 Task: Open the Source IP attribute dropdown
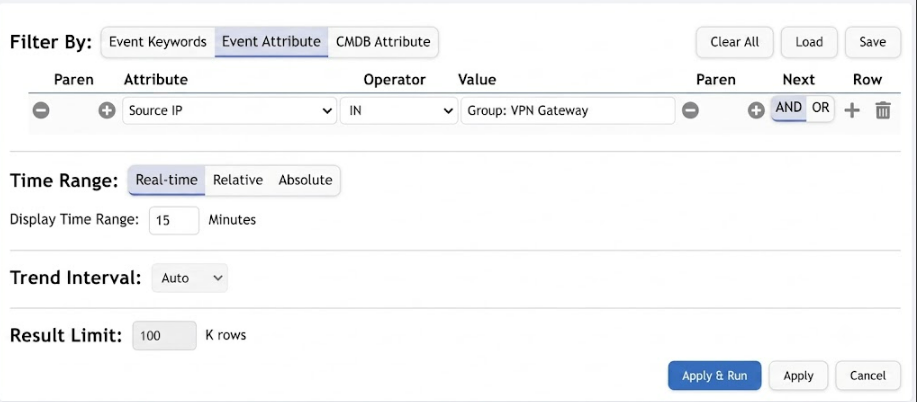229,111
